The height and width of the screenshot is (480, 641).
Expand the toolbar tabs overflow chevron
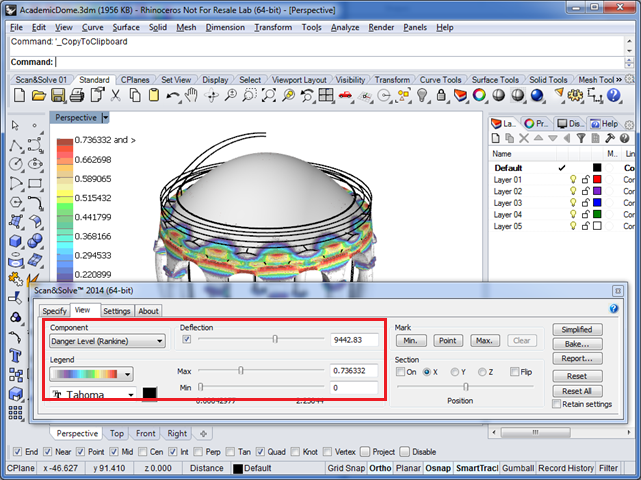pos(619,79)
